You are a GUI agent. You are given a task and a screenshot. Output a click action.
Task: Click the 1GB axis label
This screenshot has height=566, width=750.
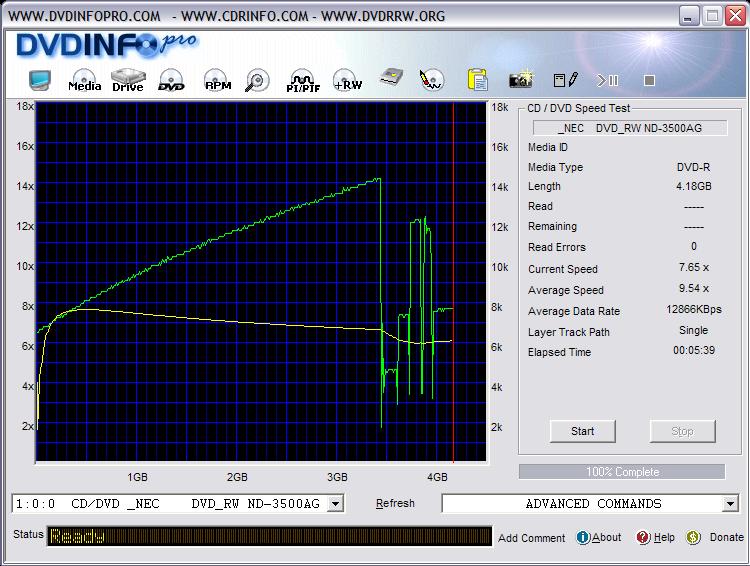pyautogui.click(x=137, y=477)
